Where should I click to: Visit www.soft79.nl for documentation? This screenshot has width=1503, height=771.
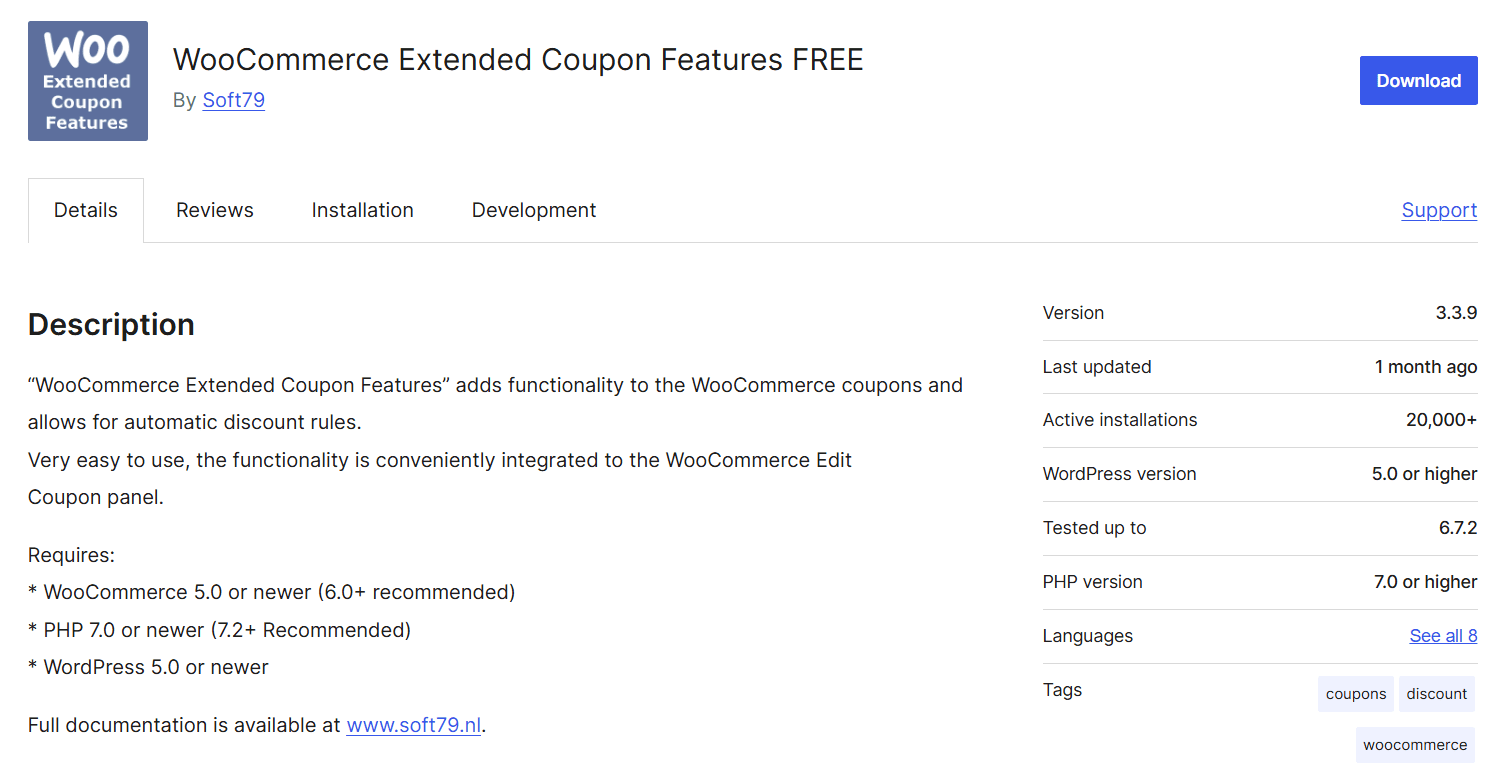click(413, 725)
